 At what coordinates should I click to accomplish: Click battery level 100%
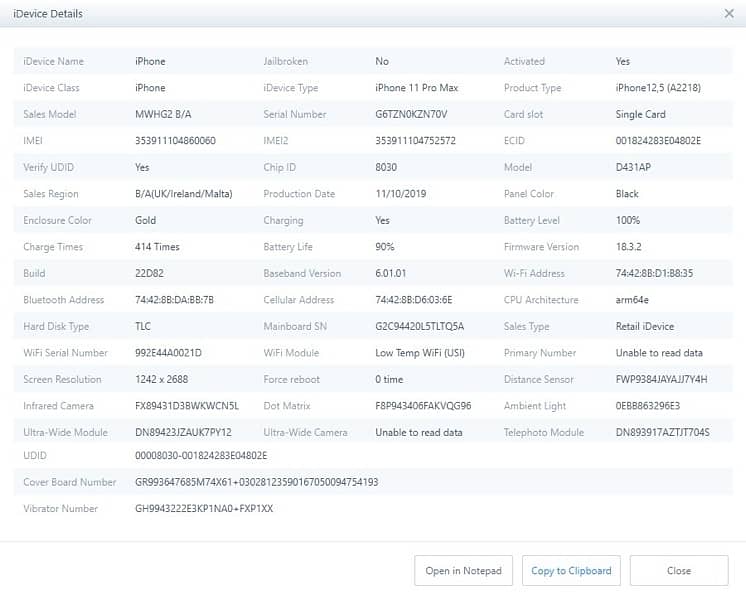click(628, 220)
